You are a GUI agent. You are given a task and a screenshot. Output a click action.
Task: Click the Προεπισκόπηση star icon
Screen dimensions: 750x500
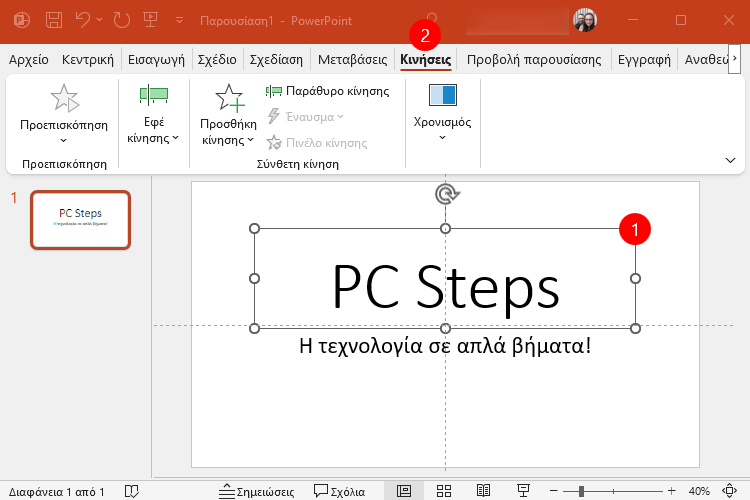point(65,98)
